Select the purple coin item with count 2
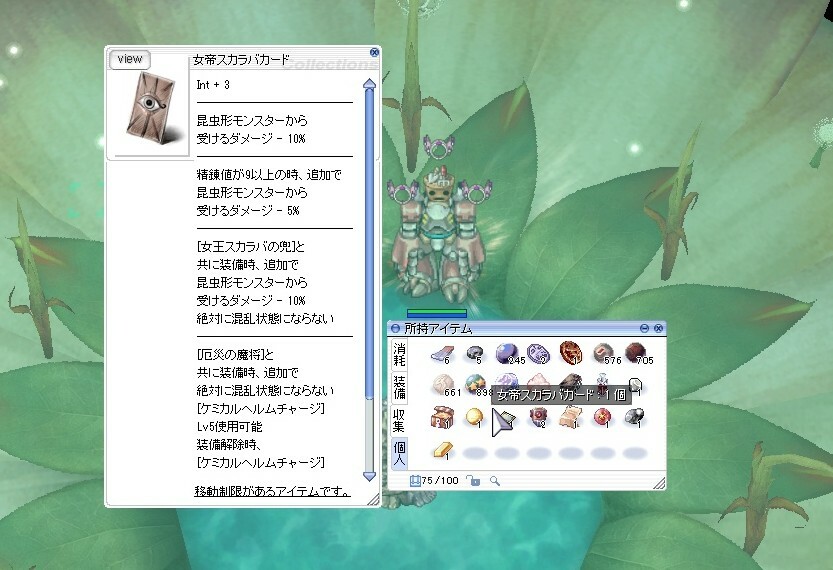Image resolution: width=833 pixels, height=570 pixels. click(538, 354)
